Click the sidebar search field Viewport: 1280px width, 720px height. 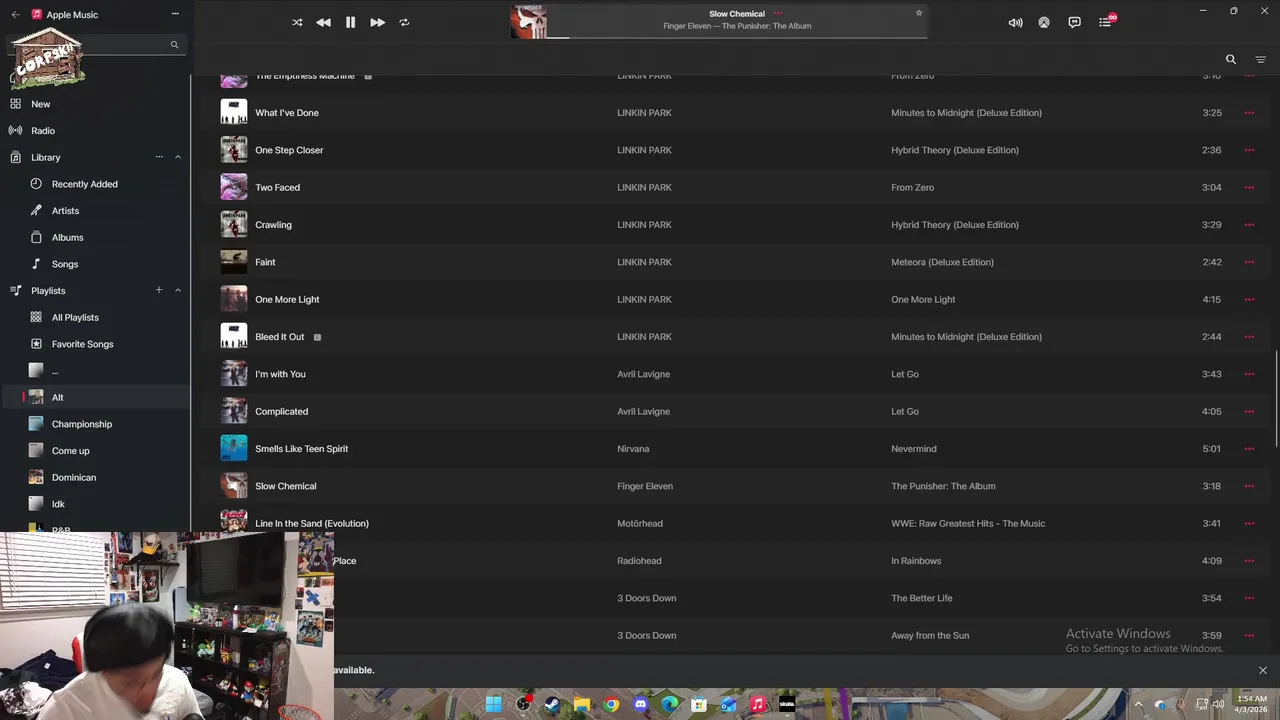click(97, 44)
